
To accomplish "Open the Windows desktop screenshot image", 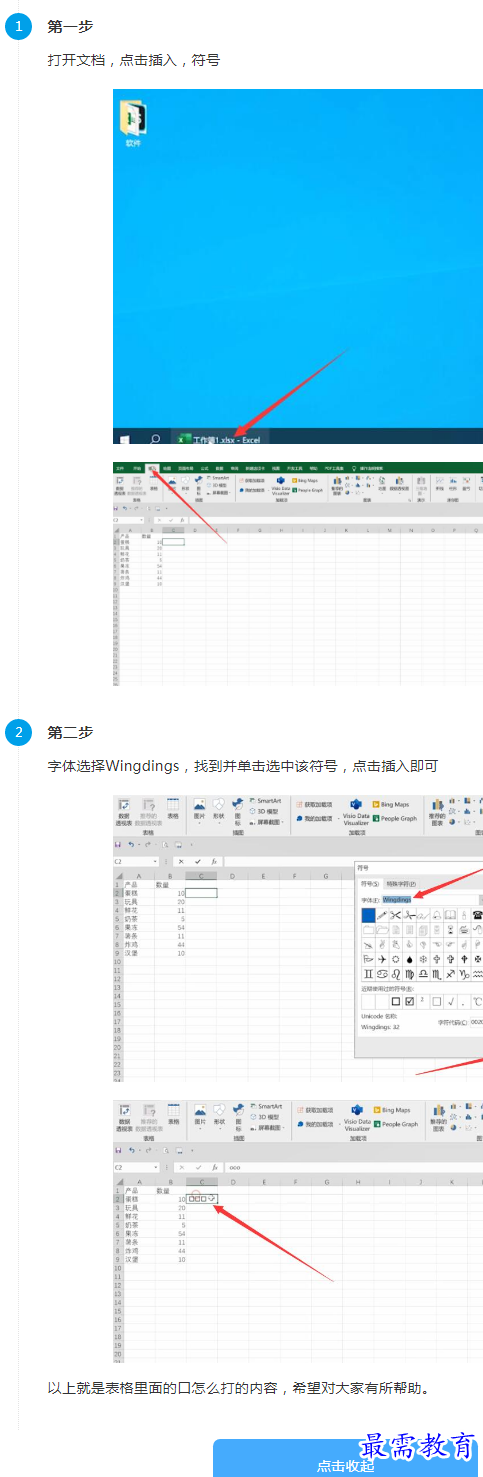I will click(x=298, y=266).
